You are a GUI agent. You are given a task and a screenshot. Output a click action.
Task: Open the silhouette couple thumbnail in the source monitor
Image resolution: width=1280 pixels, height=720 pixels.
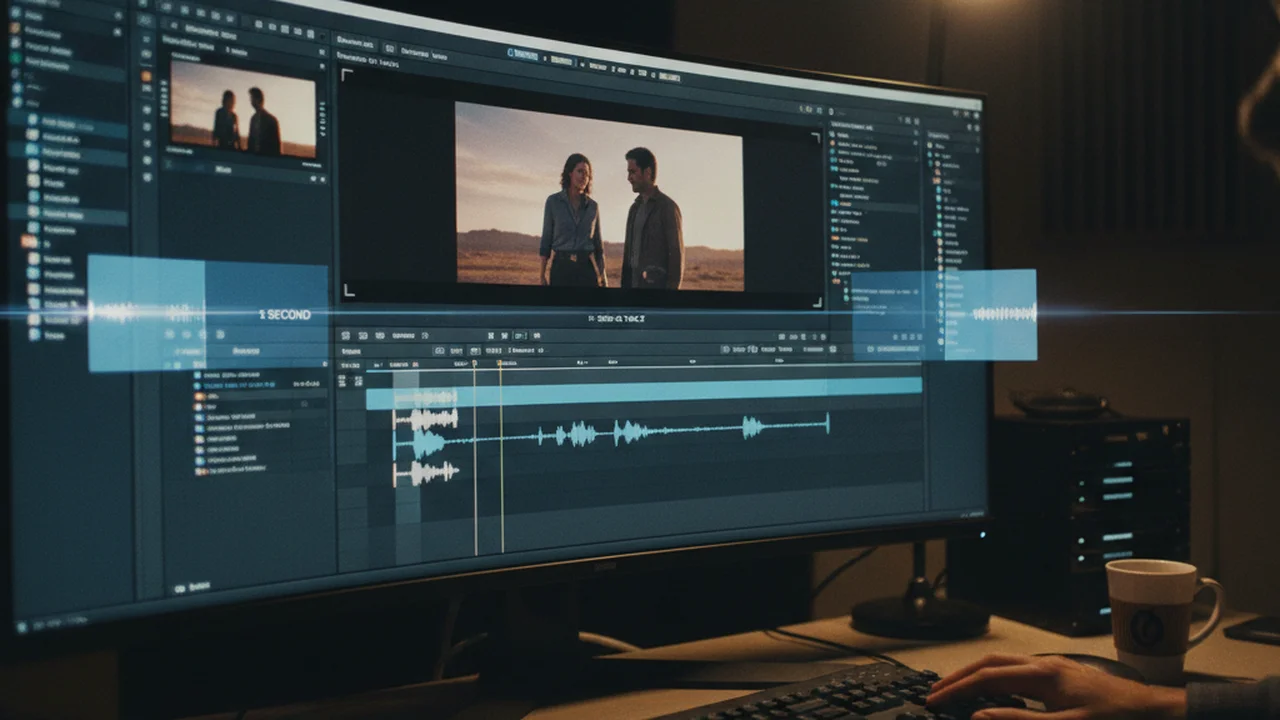coord(243,107)
